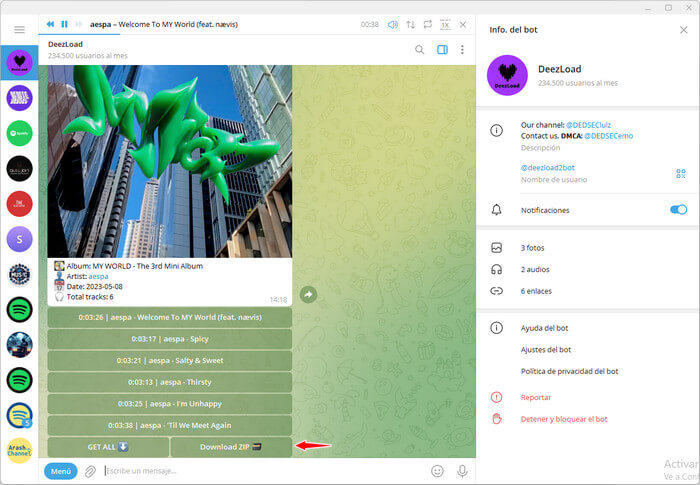Screen dimensions: 700x485
Task: Forward the album message with share arrow
Action: pyautogui.click(x=308, y=295)
